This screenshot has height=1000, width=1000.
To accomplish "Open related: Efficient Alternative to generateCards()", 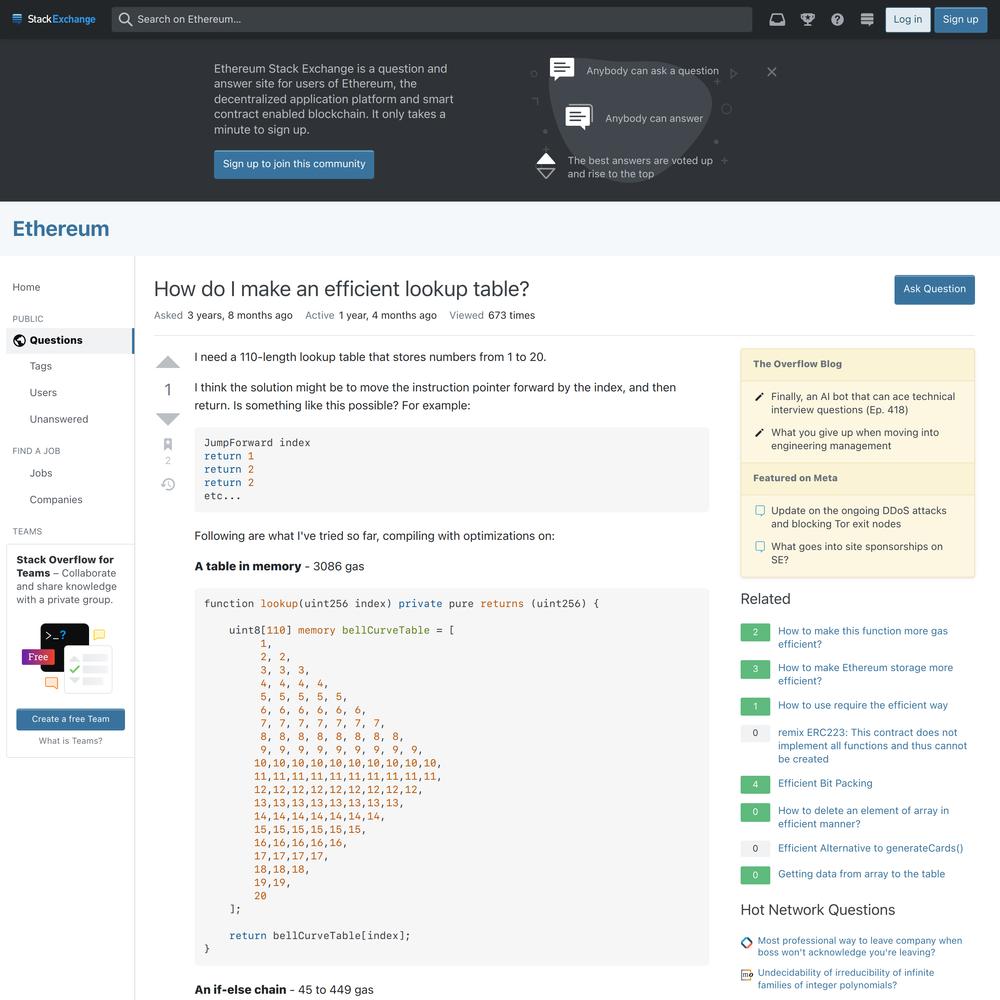I will point(870,848).
